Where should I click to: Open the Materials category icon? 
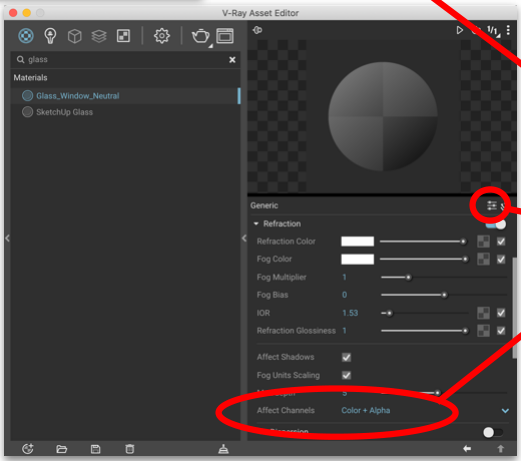pyautogui.click(x=26, y=36)
